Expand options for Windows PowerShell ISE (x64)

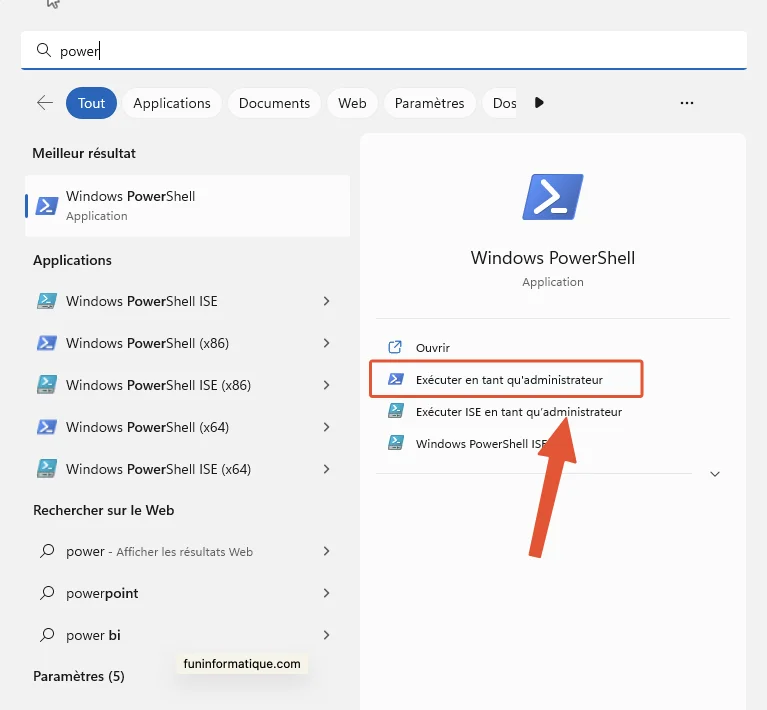[326, 469]
